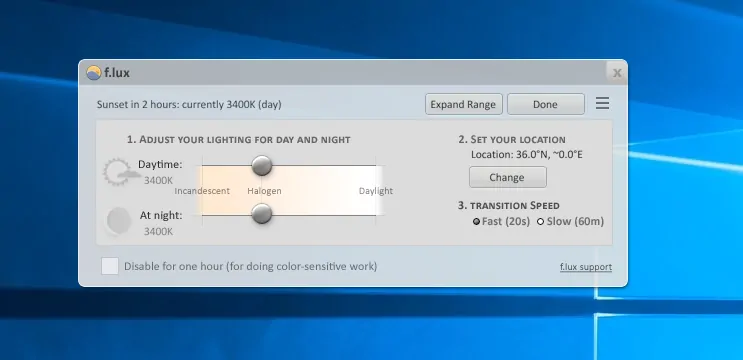This screenshot has width=743, height=360.
Task: Close the f.lux window
Action: 617,72
